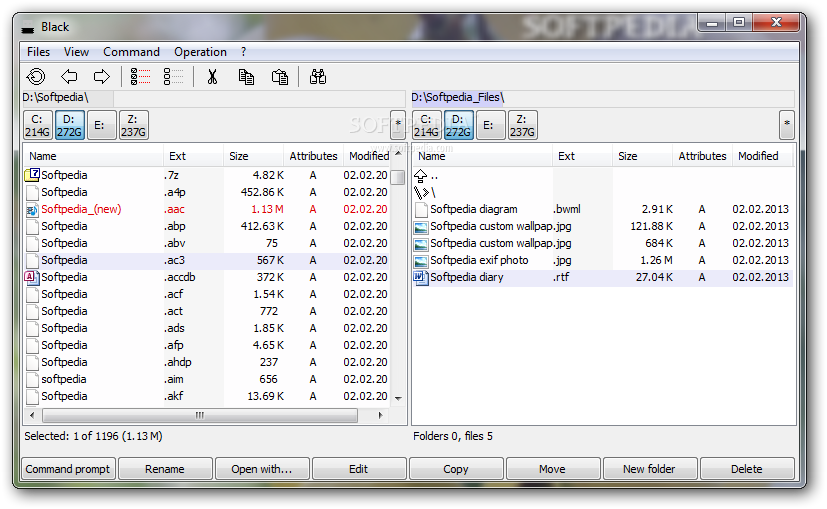
Task: Click the New folder button
Action: (650, 469)
